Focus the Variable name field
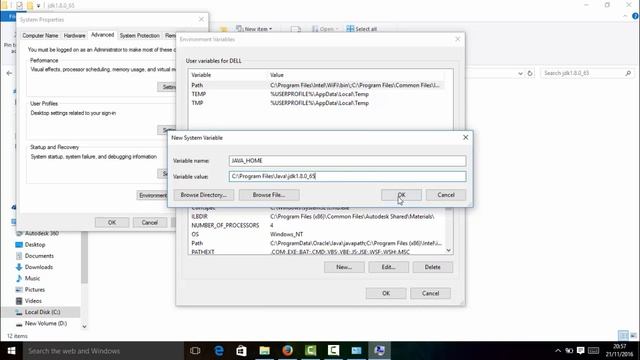The width and height of the screenshot is (640, 360). point(347,161)
